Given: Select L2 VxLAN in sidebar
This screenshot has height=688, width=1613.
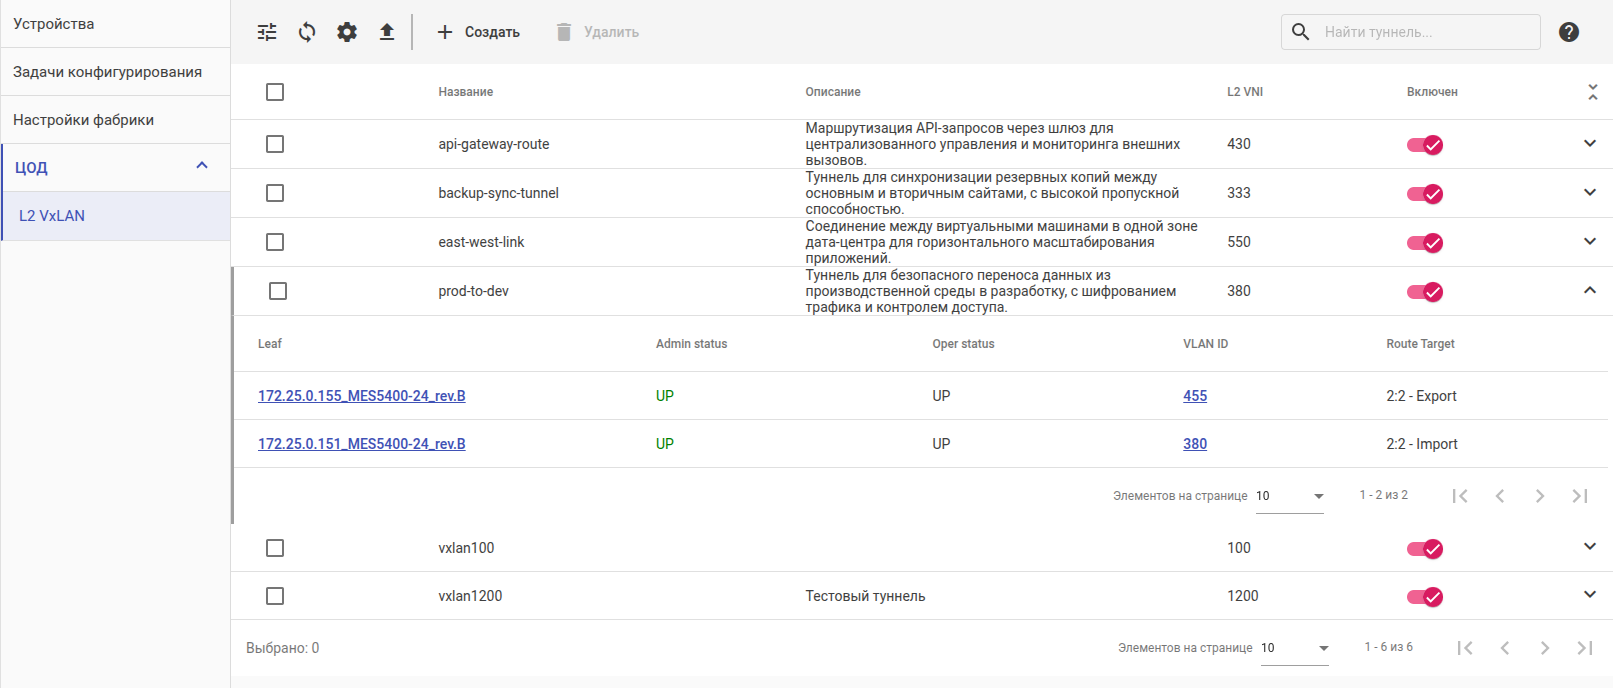Looking at the screenshot, I should 52,216.
